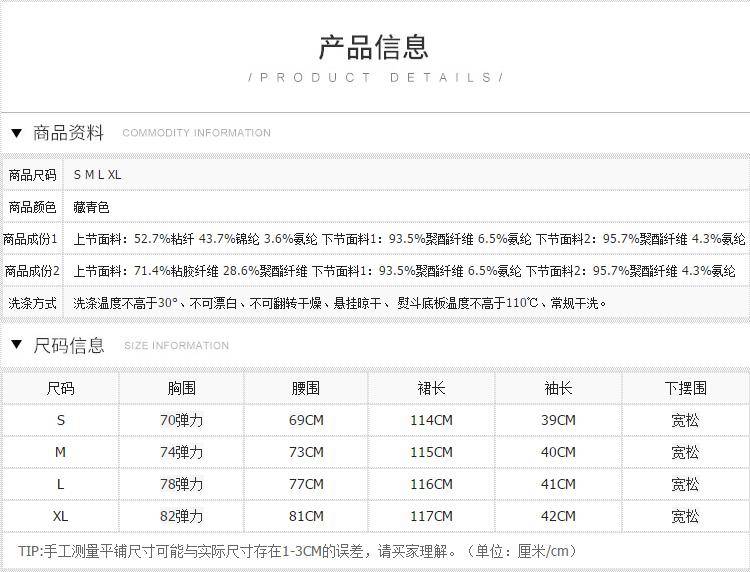Click the 商品尺码 row label
The height and width of the screenshot is (572, 750).
pos(32,175)
